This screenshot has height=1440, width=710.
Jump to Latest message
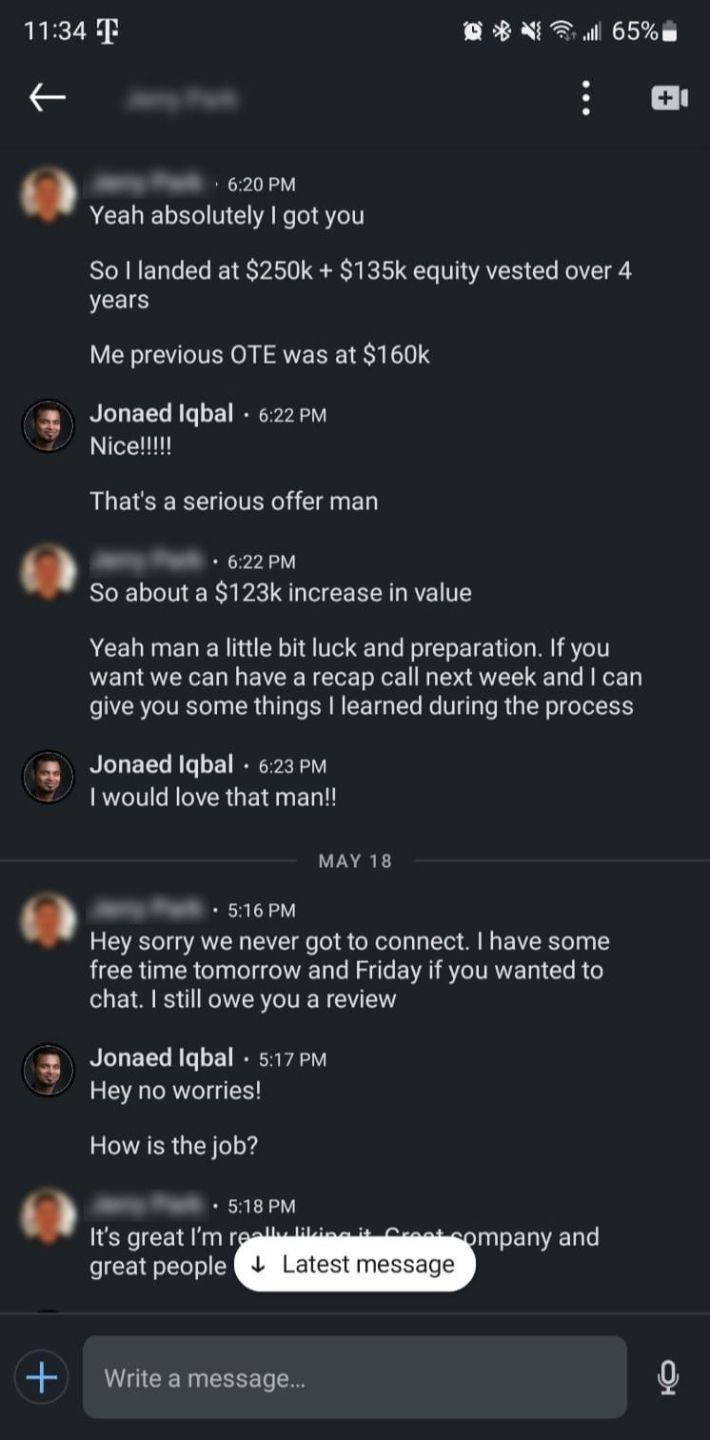354,1264
